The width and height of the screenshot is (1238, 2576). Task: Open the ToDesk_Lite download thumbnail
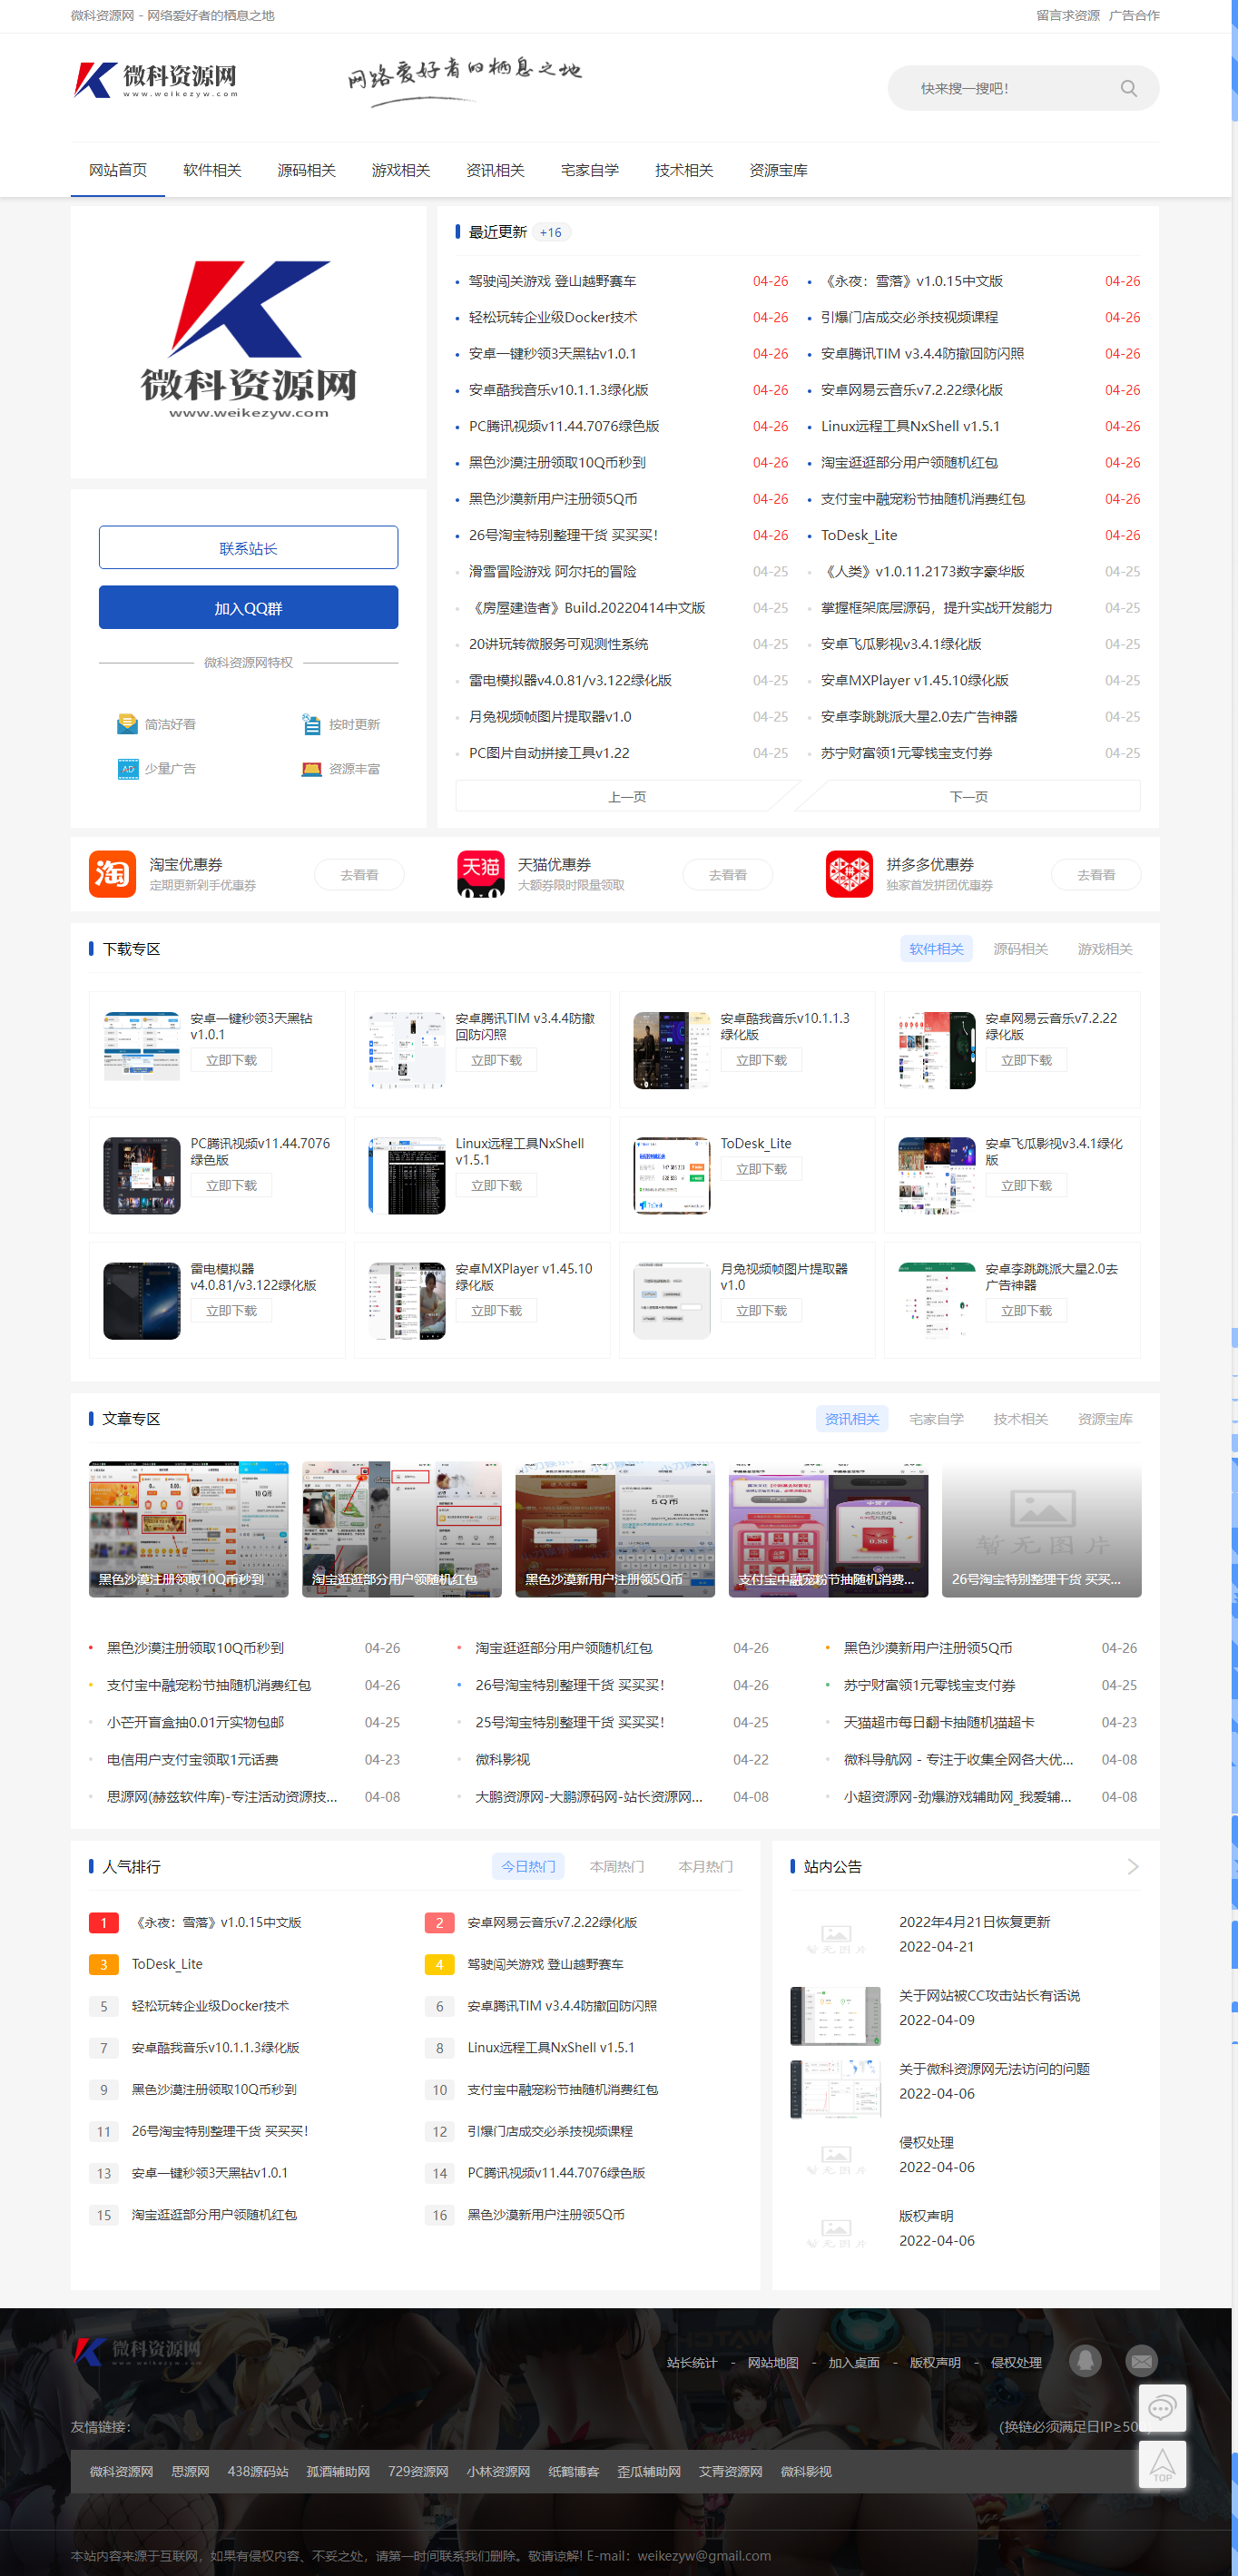[x=671, y=1175]
